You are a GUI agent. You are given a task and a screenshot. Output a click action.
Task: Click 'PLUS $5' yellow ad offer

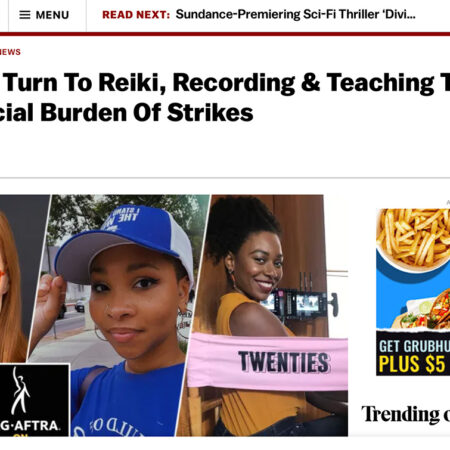[413, 364]
